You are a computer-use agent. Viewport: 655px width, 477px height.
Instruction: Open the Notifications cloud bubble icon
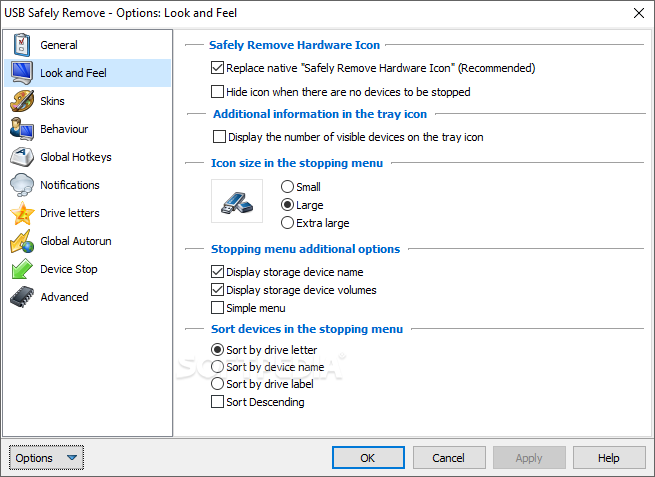pyautogui.click(x=22, y=185)
